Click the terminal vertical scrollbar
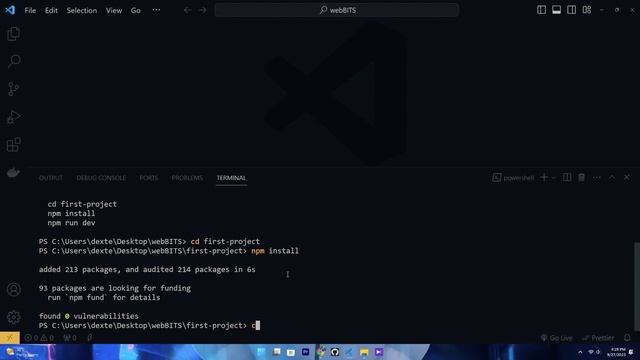 coord(637,287)
